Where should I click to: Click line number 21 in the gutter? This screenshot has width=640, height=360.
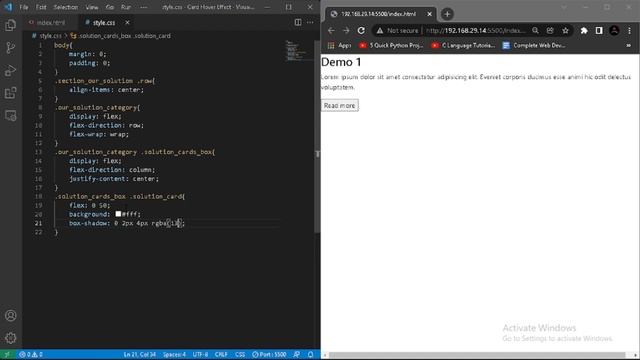38,223
